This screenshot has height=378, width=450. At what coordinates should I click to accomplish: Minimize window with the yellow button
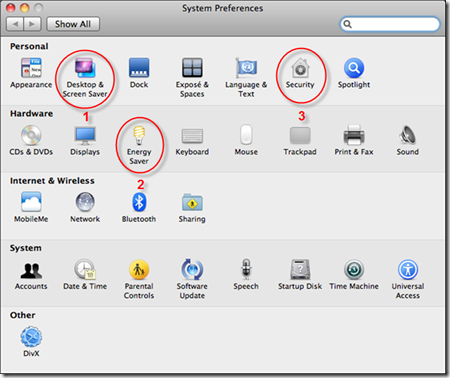pos(25,8)
